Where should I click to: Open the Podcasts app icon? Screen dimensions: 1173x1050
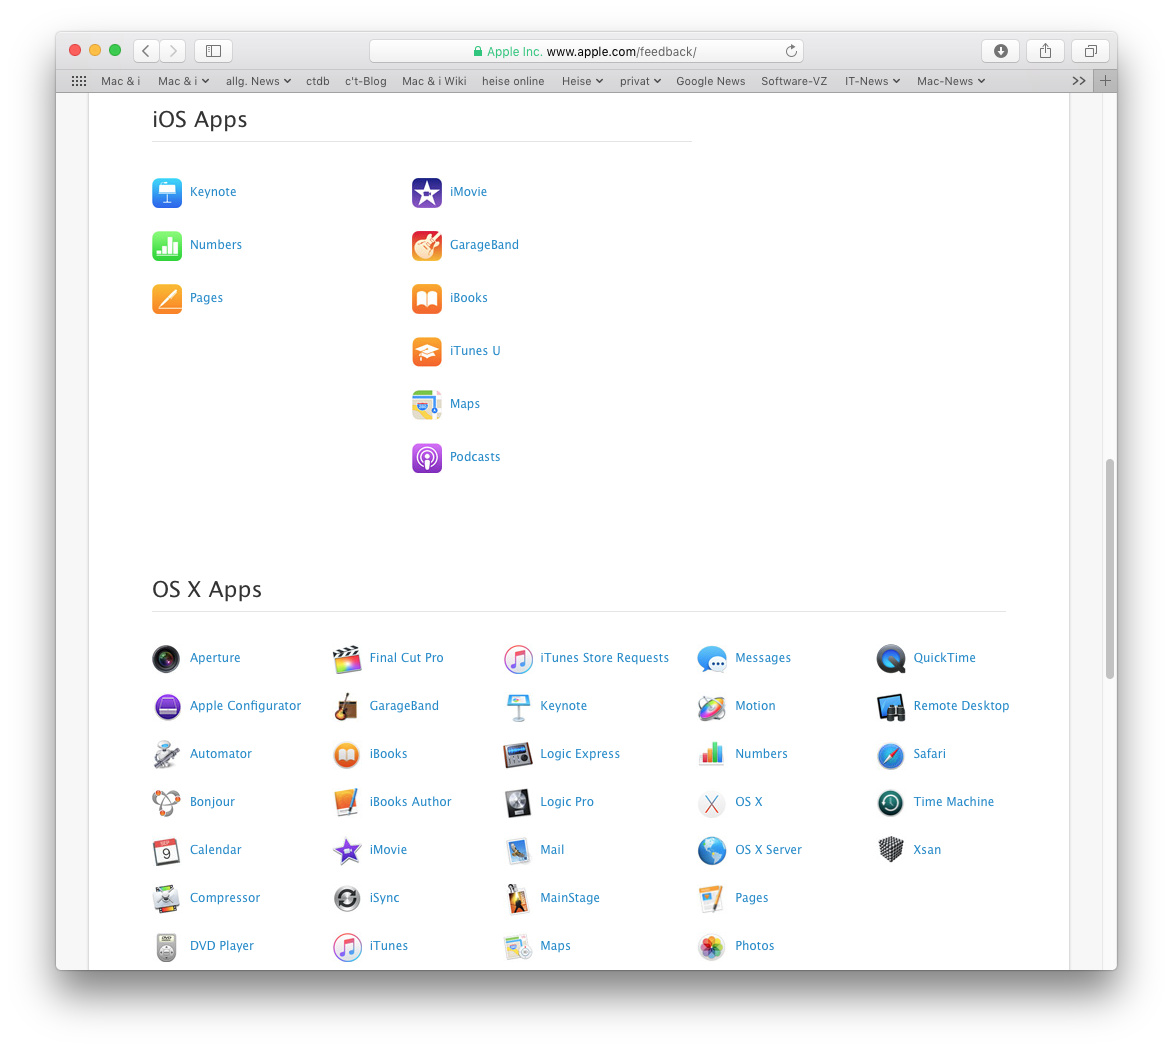coord(427,457)
